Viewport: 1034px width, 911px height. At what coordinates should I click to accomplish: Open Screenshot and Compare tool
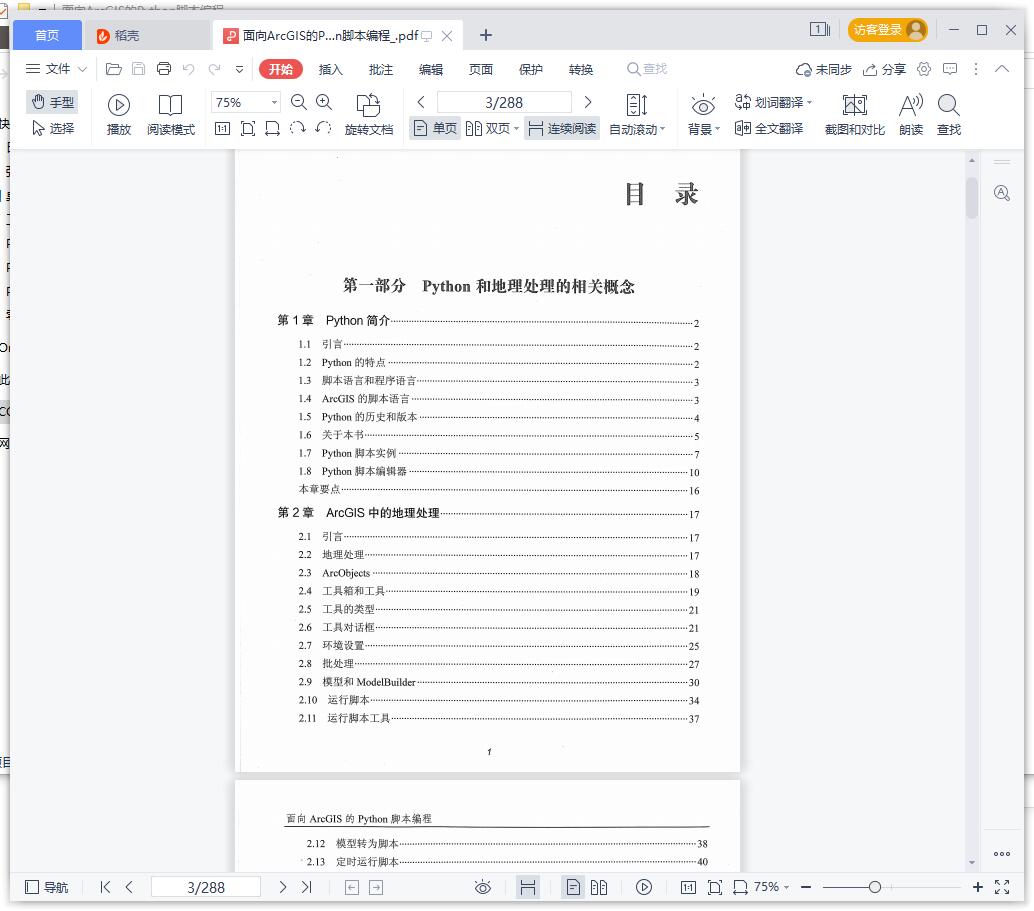coord(855,115)
